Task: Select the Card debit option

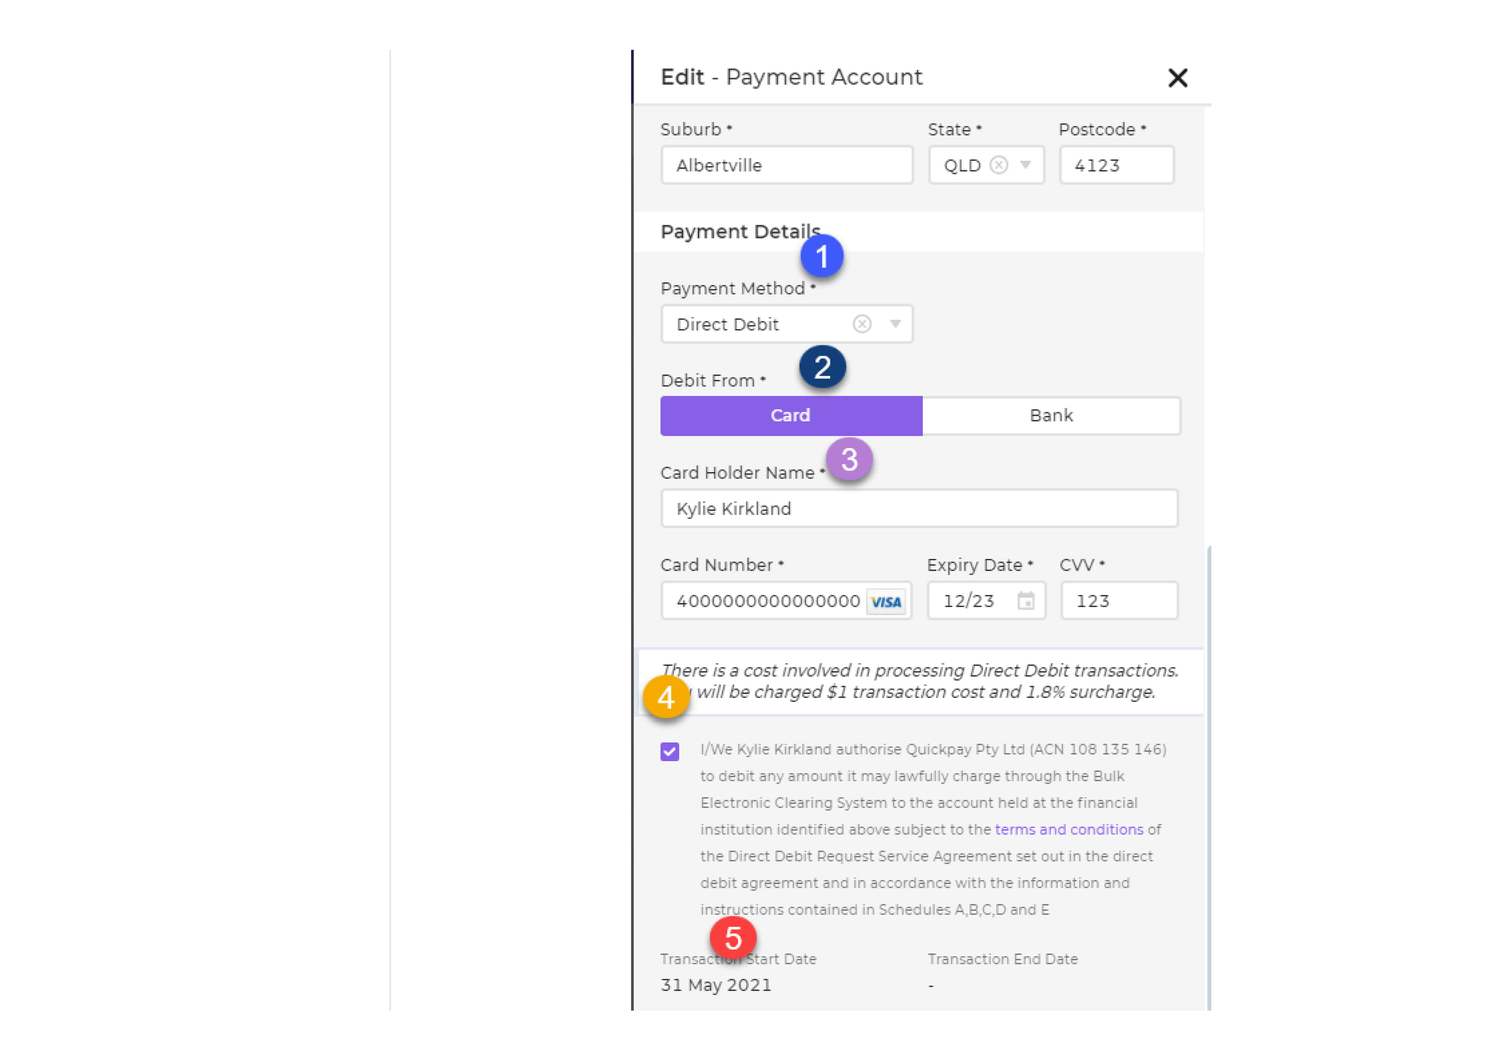Action: pos(790,415)
